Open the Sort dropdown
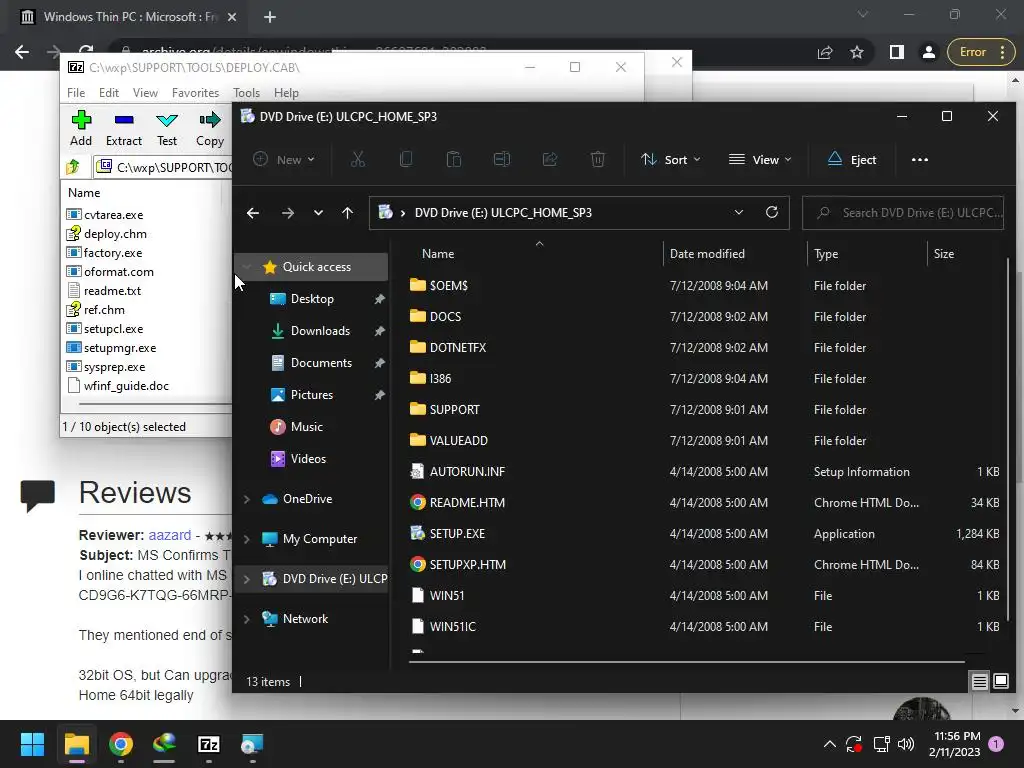The image size is (1024, 768). (x=671, y=159)
